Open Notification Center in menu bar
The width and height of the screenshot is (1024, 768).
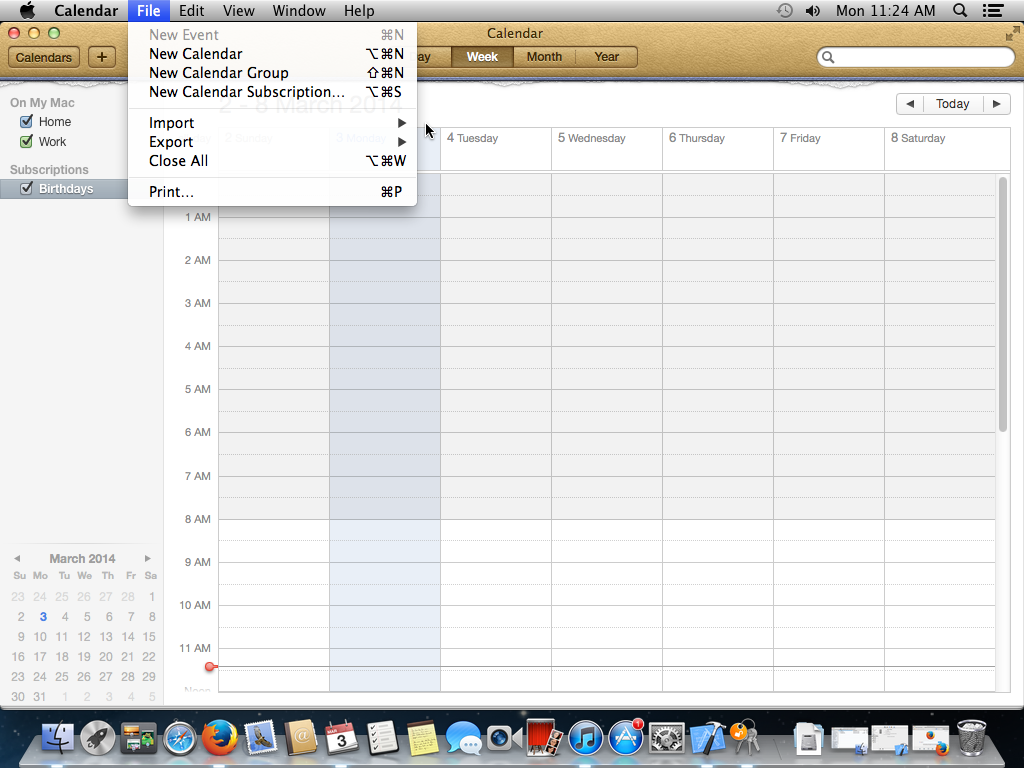(993, 10)
